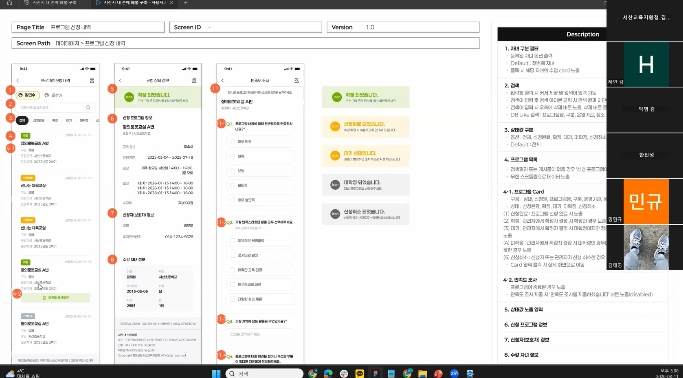Tap the top-right menu icon in the survey phone mockup
Viewport: 683px width, 378px height.
click(x=297, y=81)
